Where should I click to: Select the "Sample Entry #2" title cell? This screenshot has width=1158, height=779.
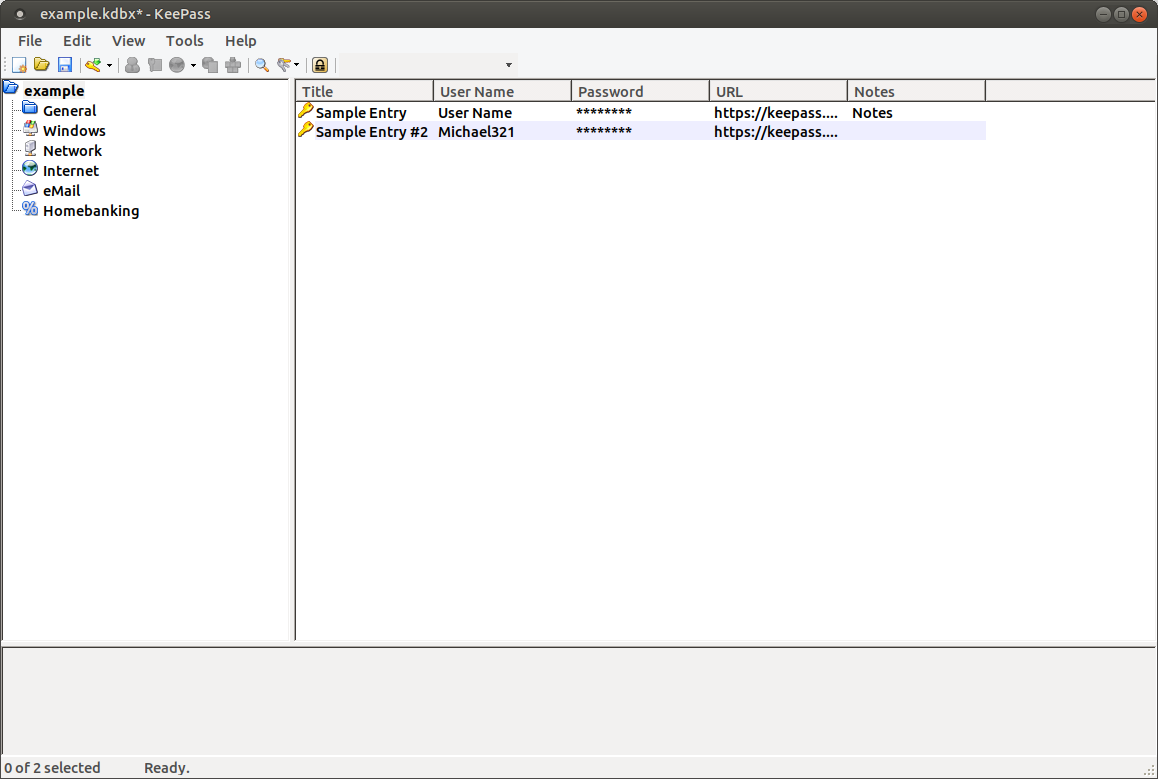371,132
